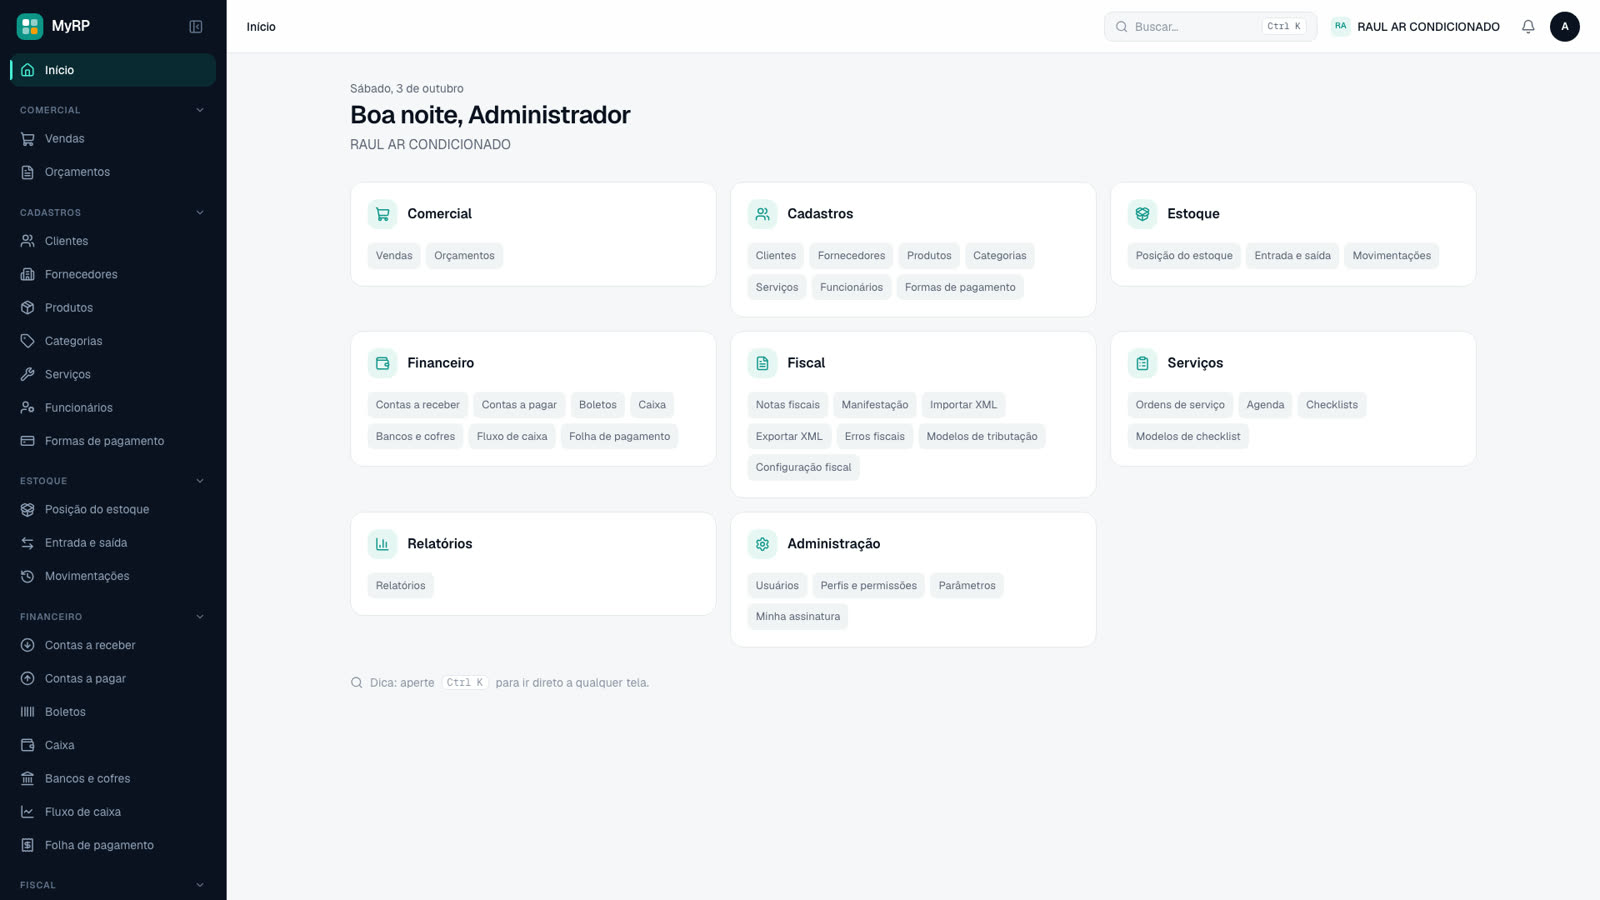Click the Serviços card clipboard icon
The width and height of the screenshot is (1600, 900).
1142,363
